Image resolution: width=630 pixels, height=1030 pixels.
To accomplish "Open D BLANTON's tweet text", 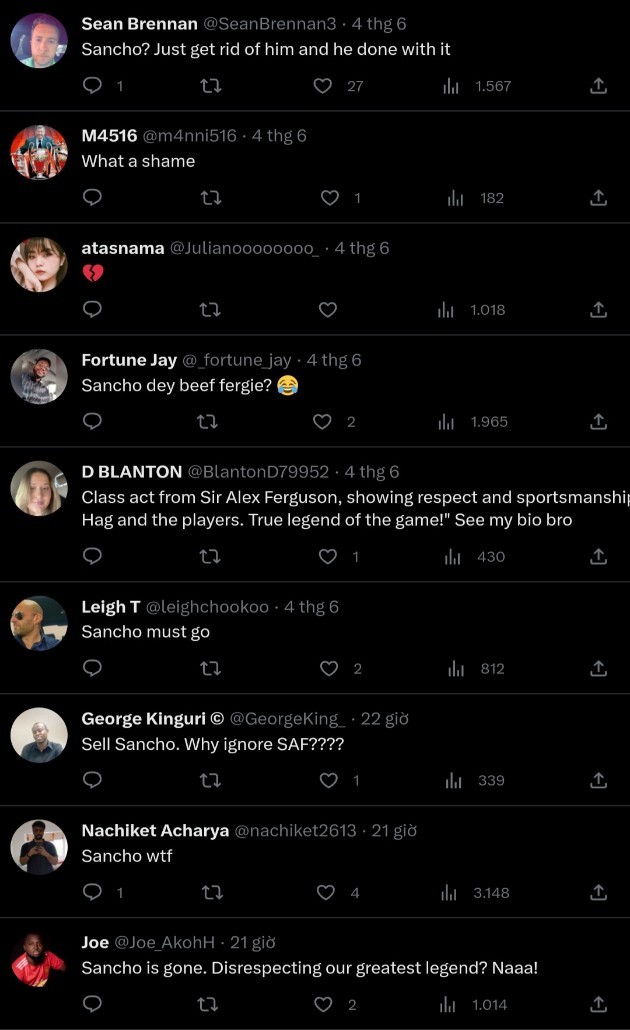I will click(x=330, y=509).
